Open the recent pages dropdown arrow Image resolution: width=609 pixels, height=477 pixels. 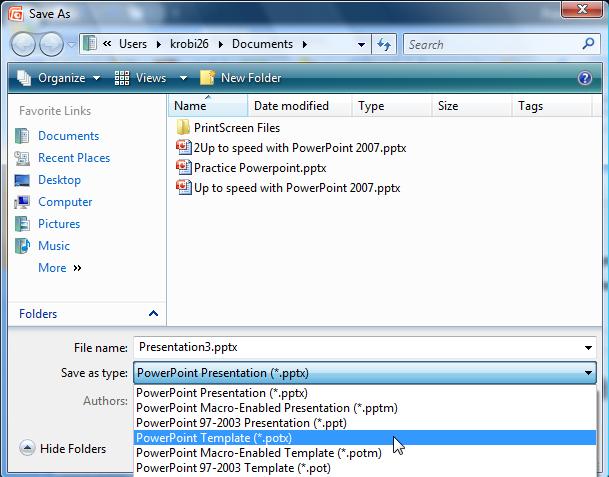tap(71, 45)
